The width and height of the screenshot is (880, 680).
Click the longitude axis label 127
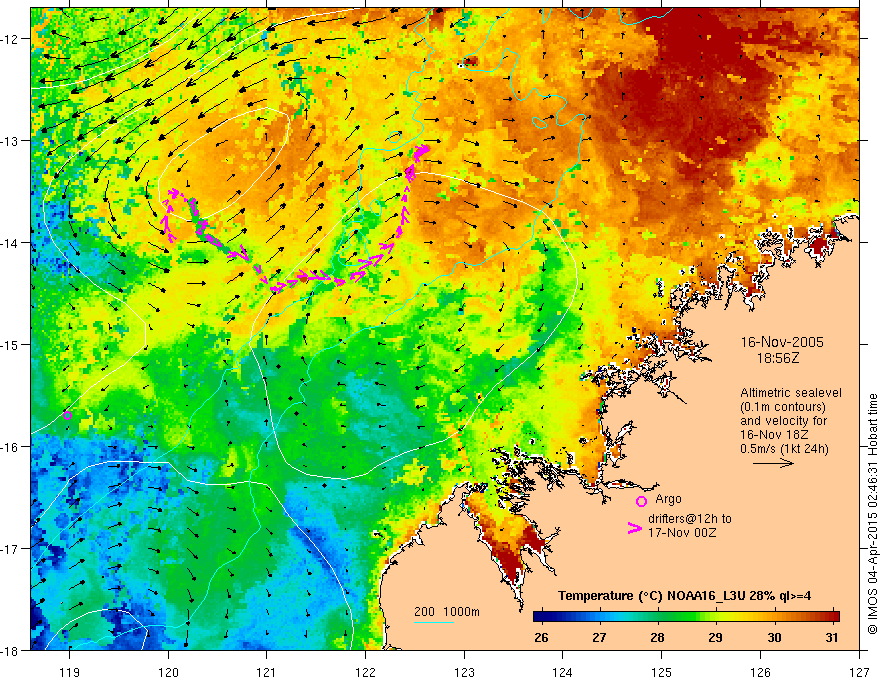[x=859, y=672]
